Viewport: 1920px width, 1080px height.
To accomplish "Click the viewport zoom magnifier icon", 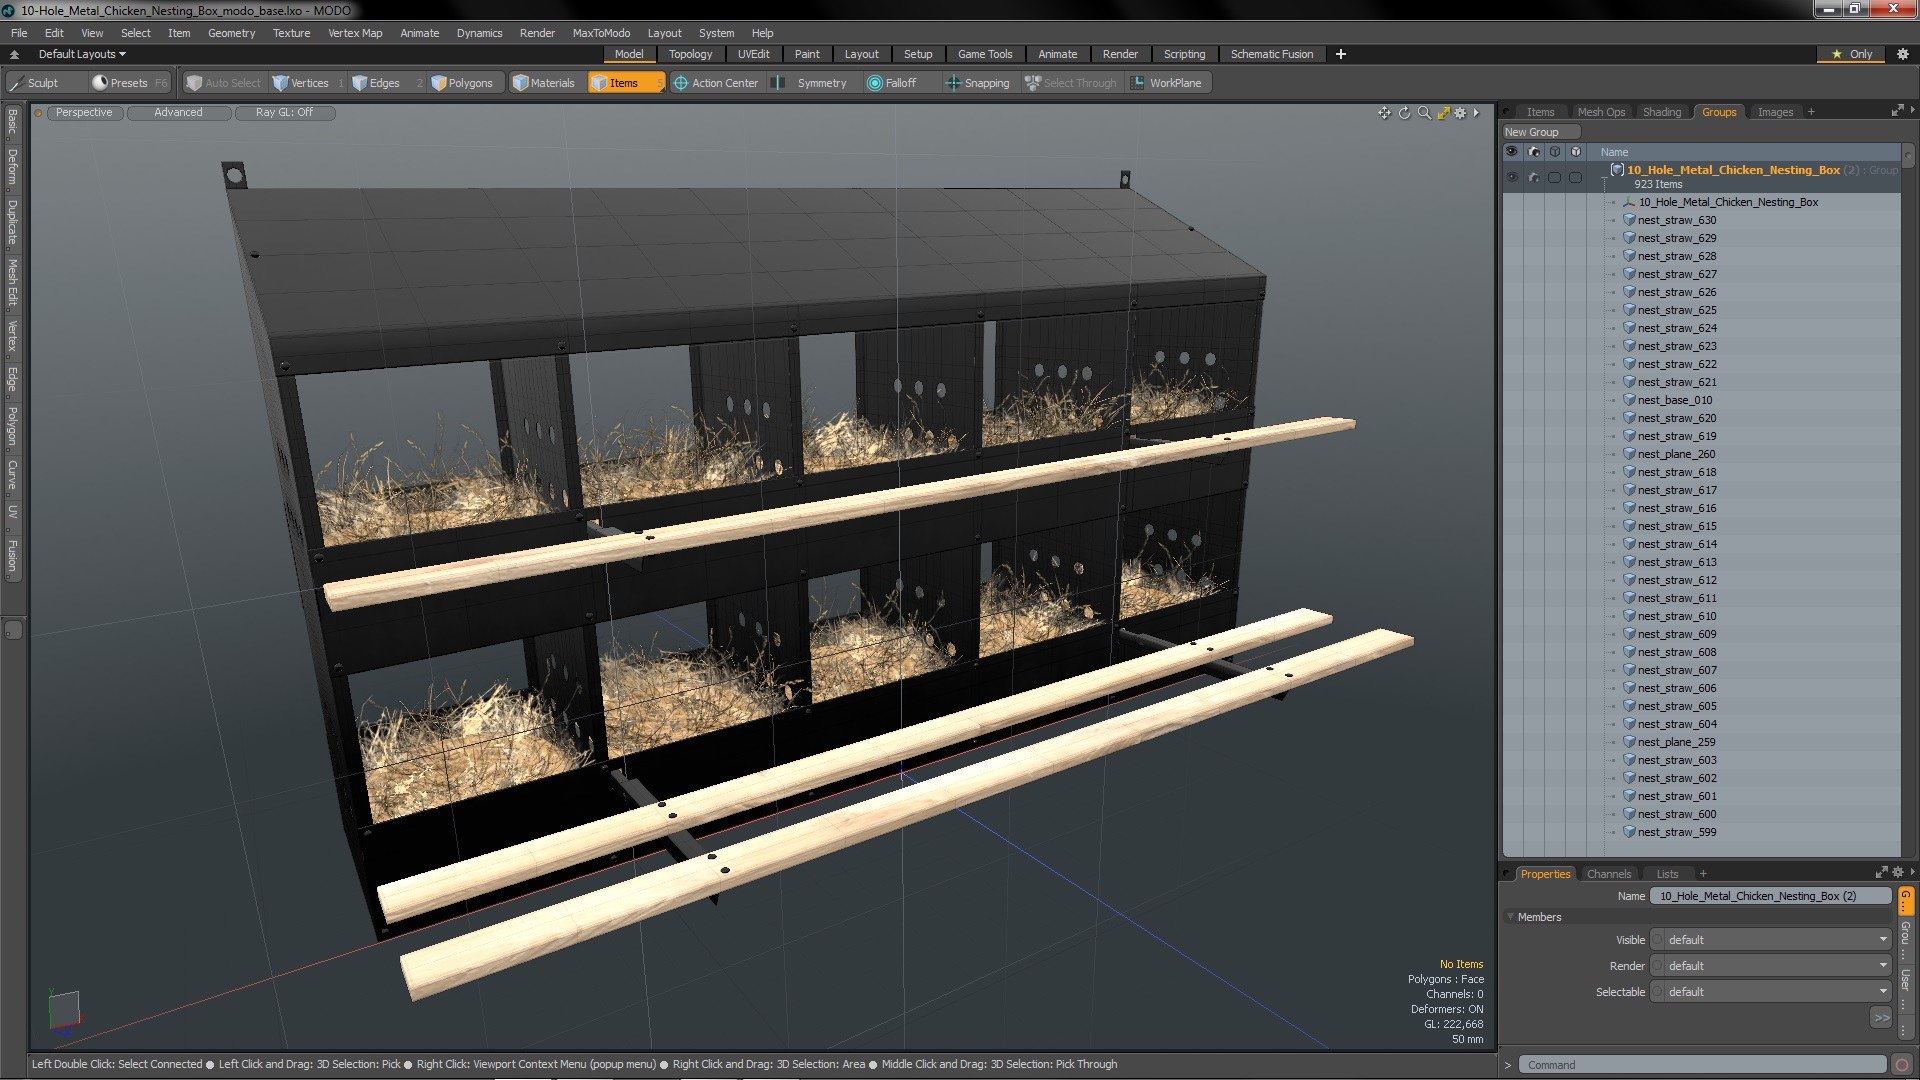I will [x=1424, y=113].
